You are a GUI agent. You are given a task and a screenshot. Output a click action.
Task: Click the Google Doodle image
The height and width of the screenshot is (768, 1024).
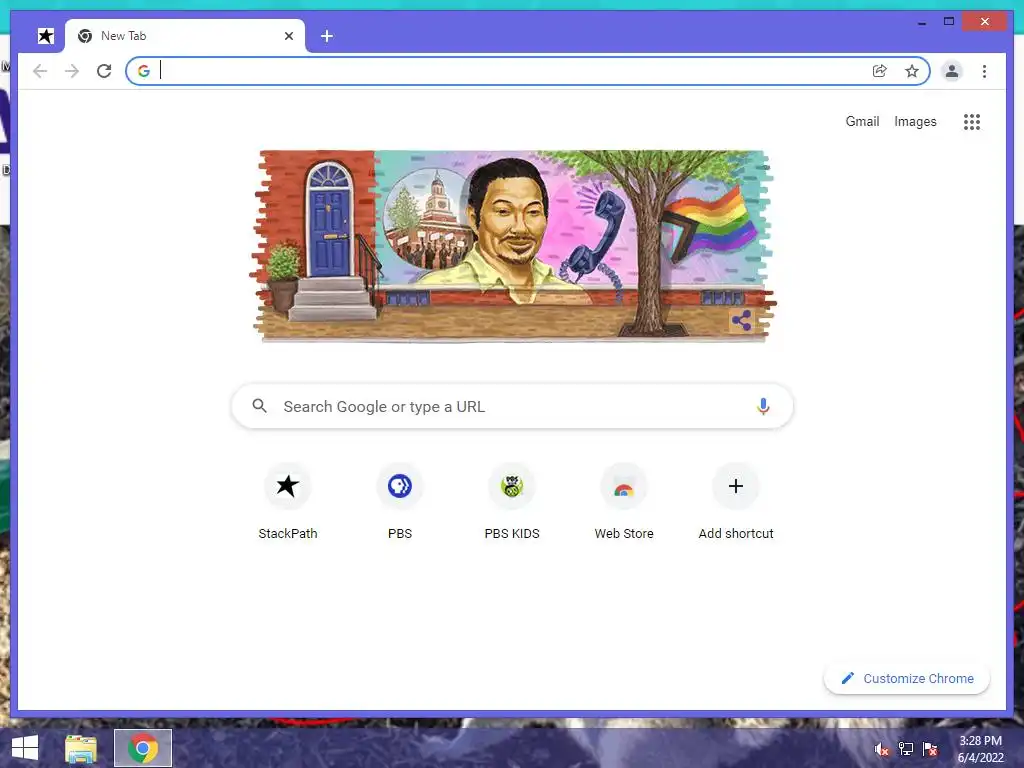coord(513,246)
